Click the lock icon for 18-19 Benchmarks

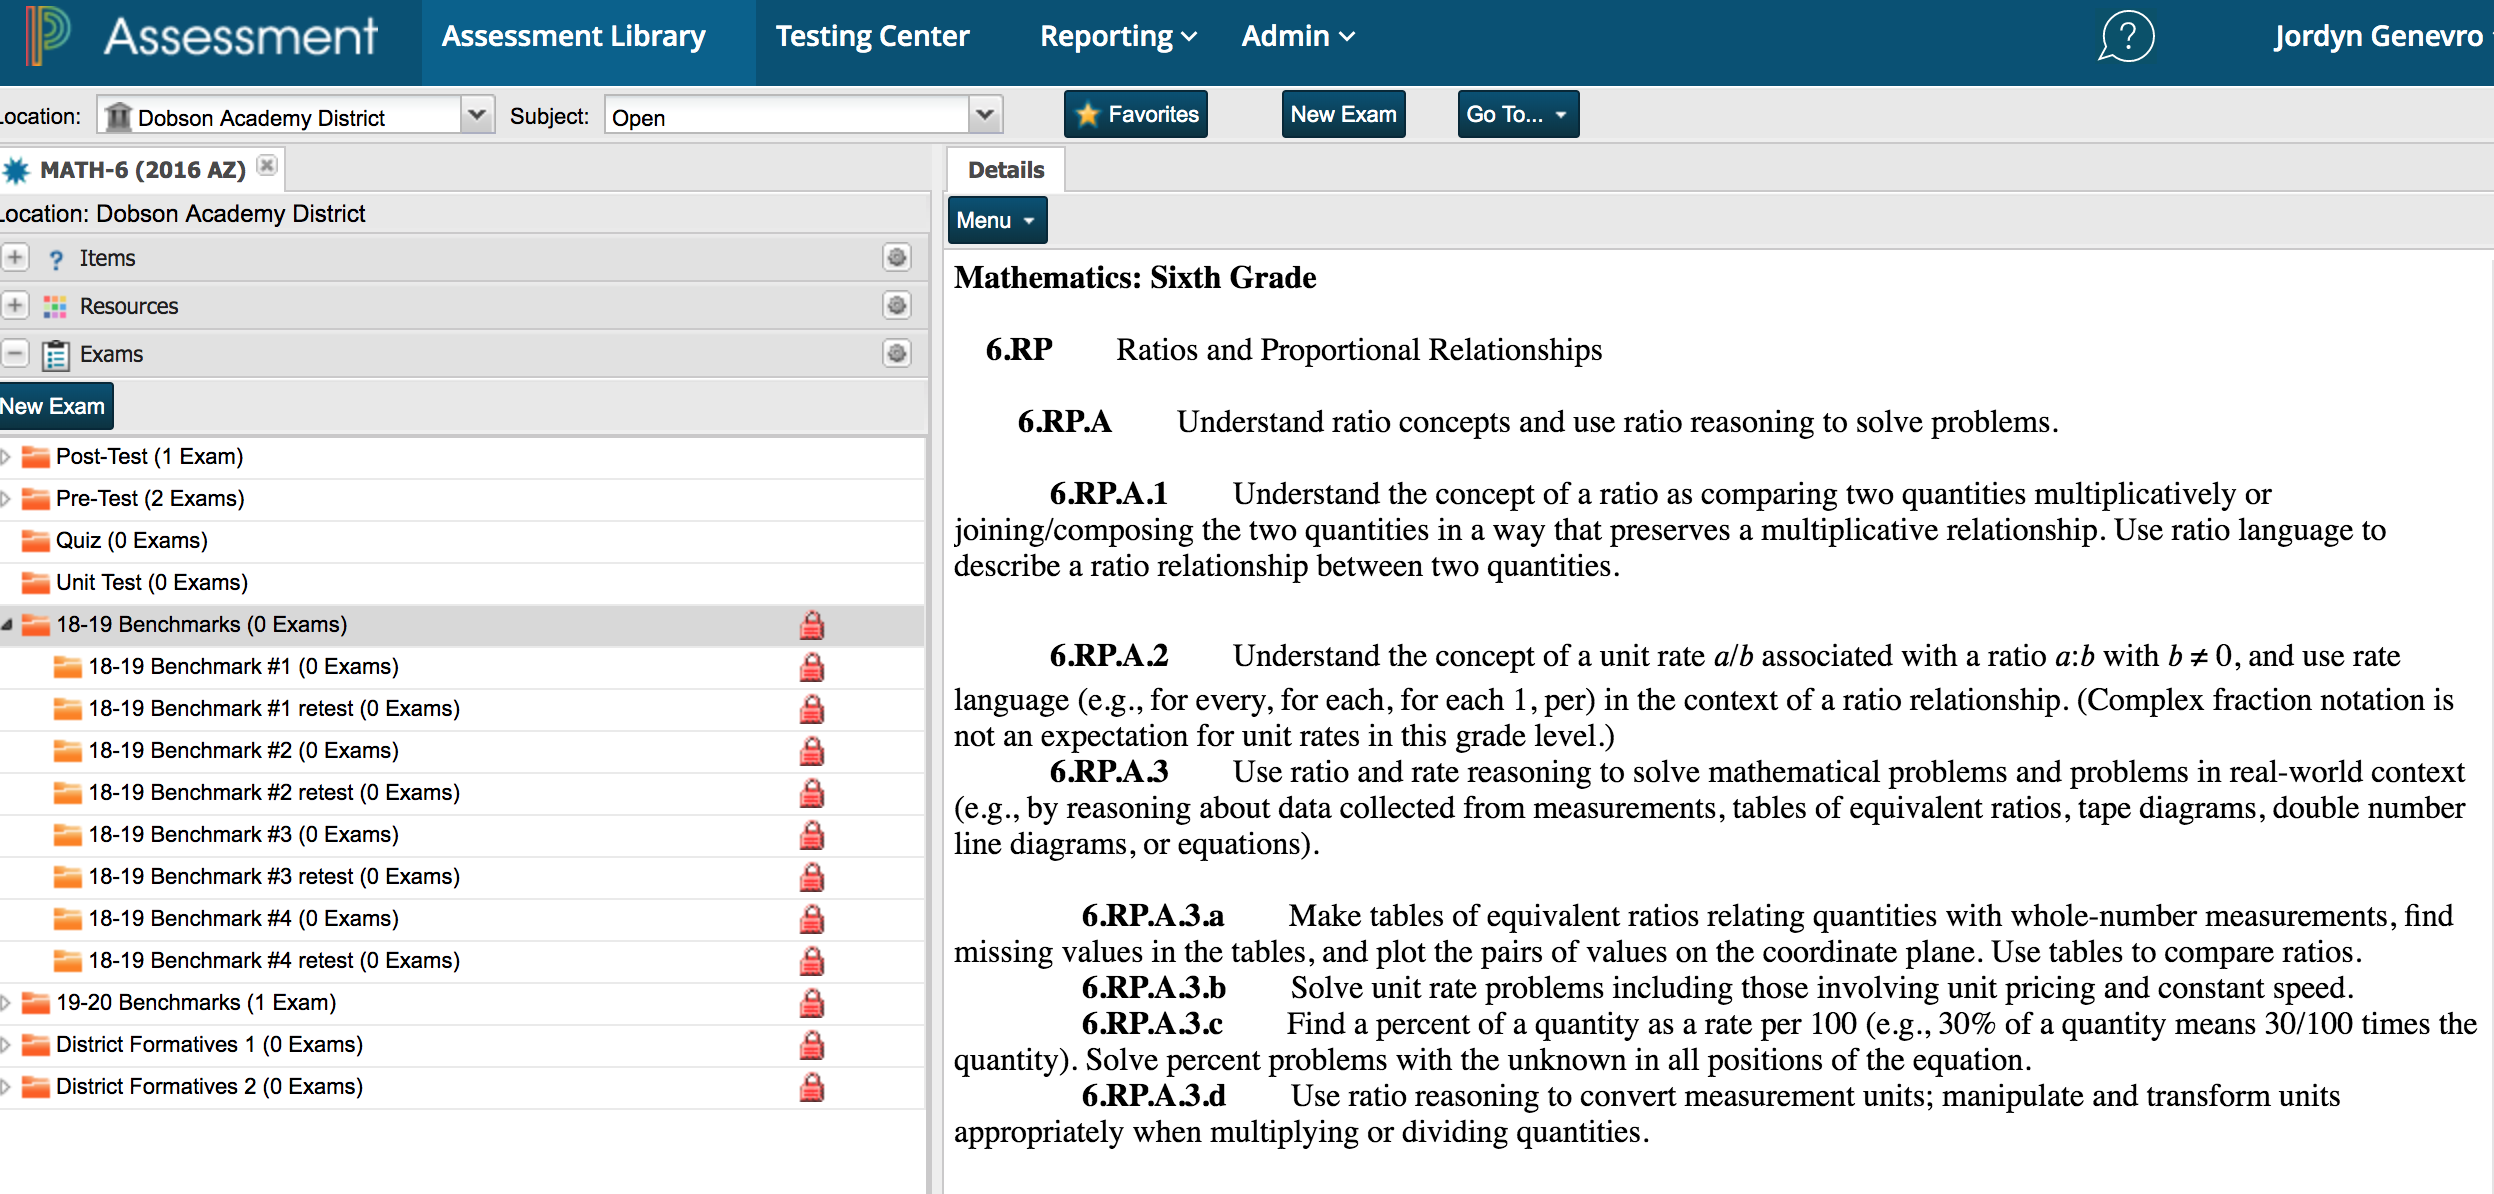[x=812, y=625]
